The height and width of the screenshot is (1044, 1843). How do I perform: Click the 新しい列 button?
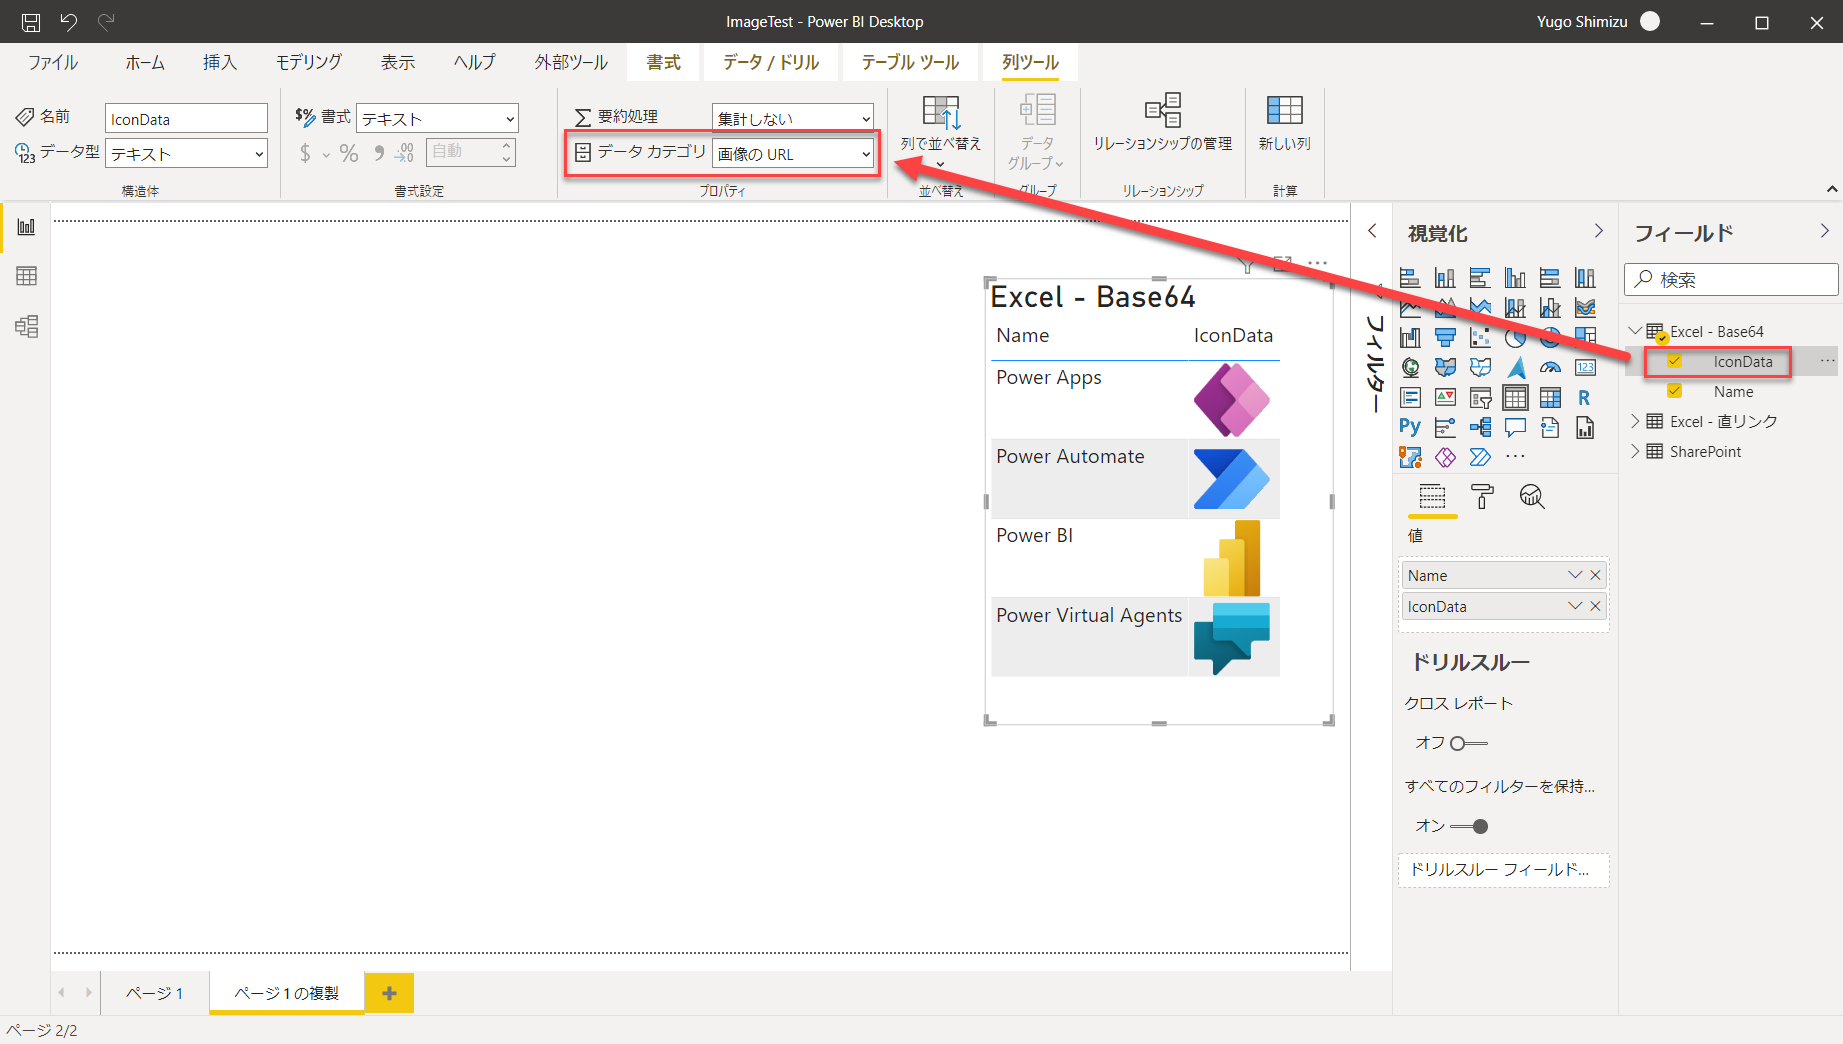[x=1284, y=124]
